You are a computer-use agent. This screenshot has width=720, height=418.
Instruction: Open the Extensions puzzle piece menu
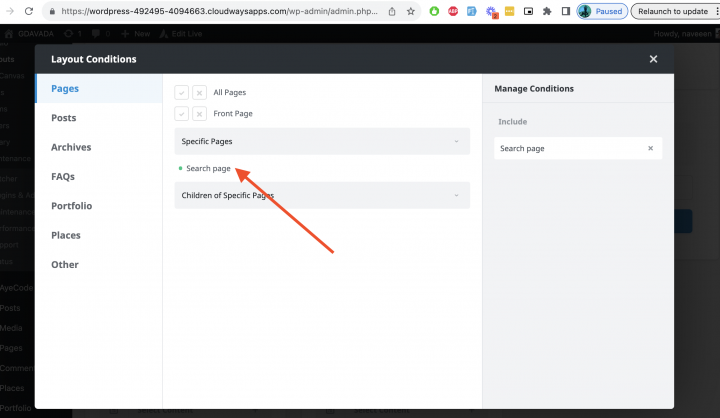(547, 11)
